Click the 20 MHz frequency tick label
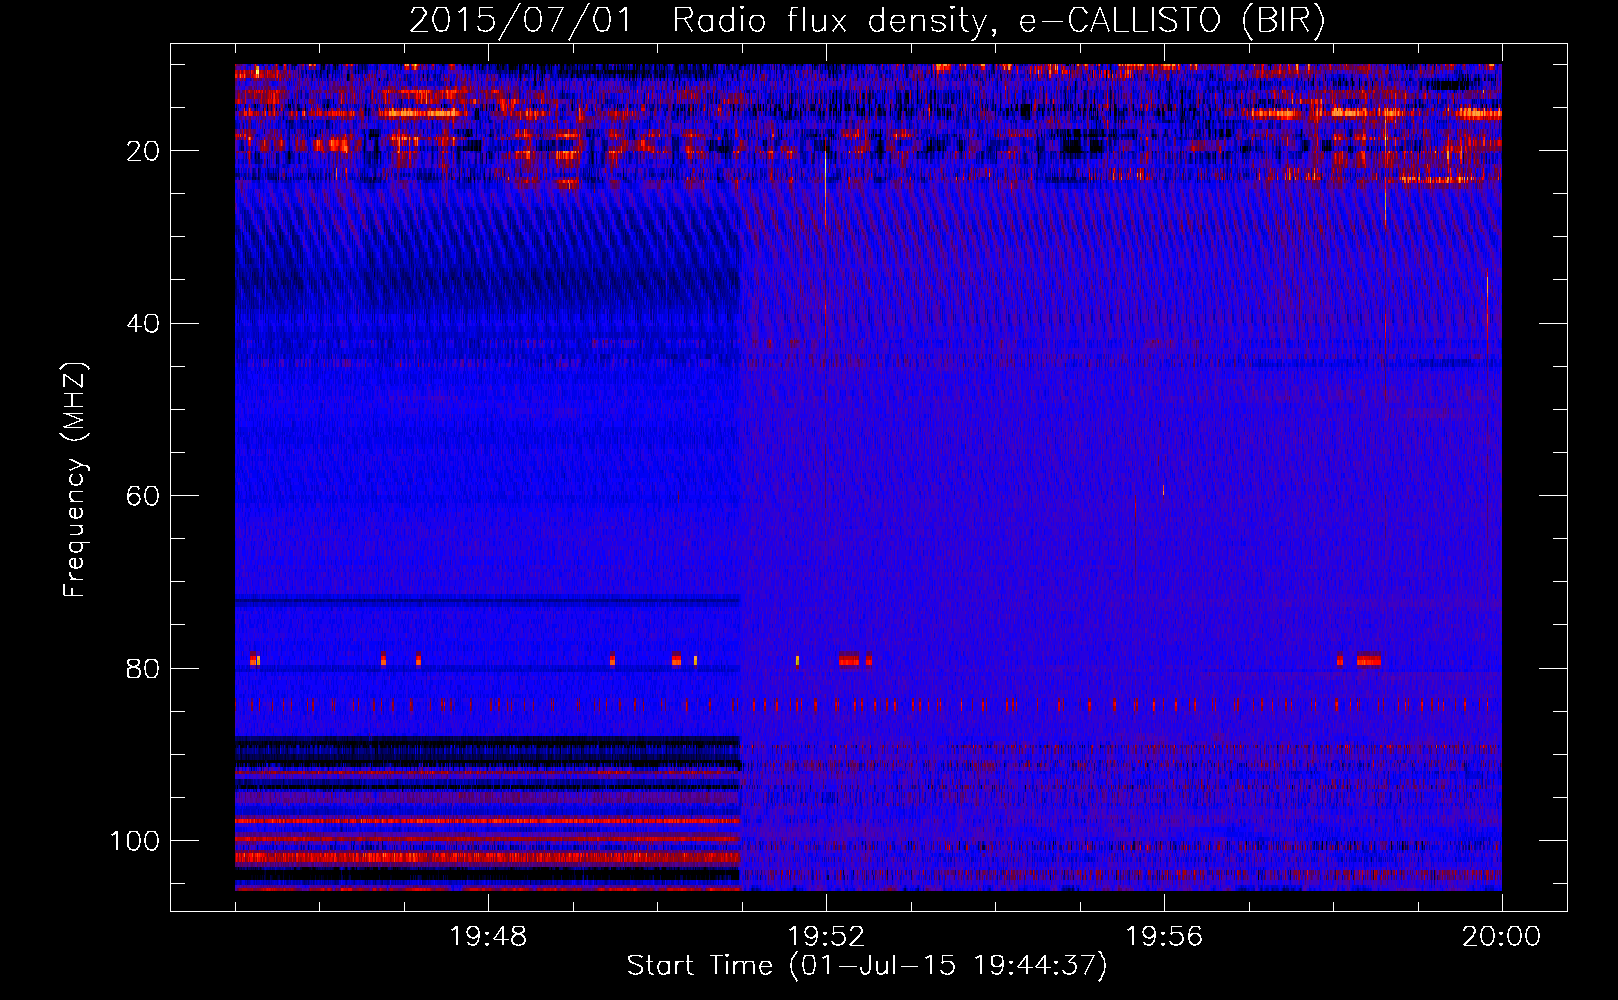Image resolution: width=1618 pixels, height=1000 pixels. pyautogui.click(x=144, y=151)
